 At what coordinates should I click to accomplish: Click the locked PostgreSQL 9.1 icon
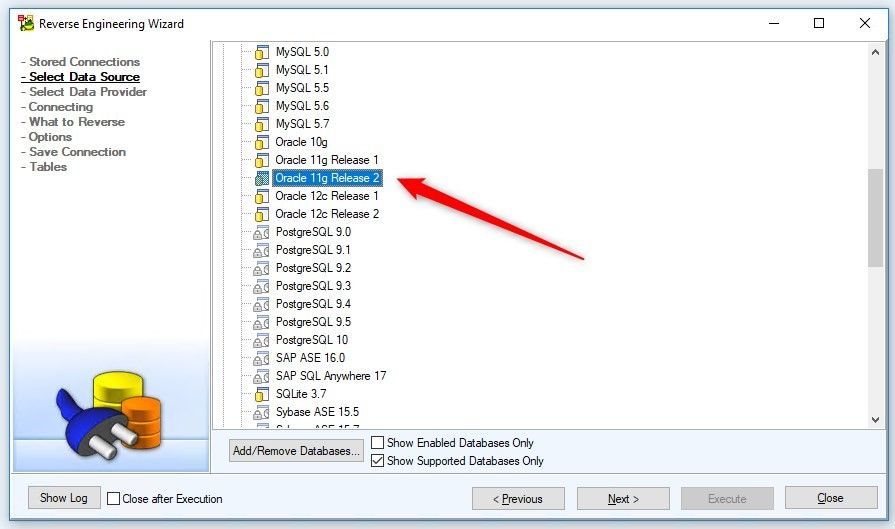tap(261, 251)
